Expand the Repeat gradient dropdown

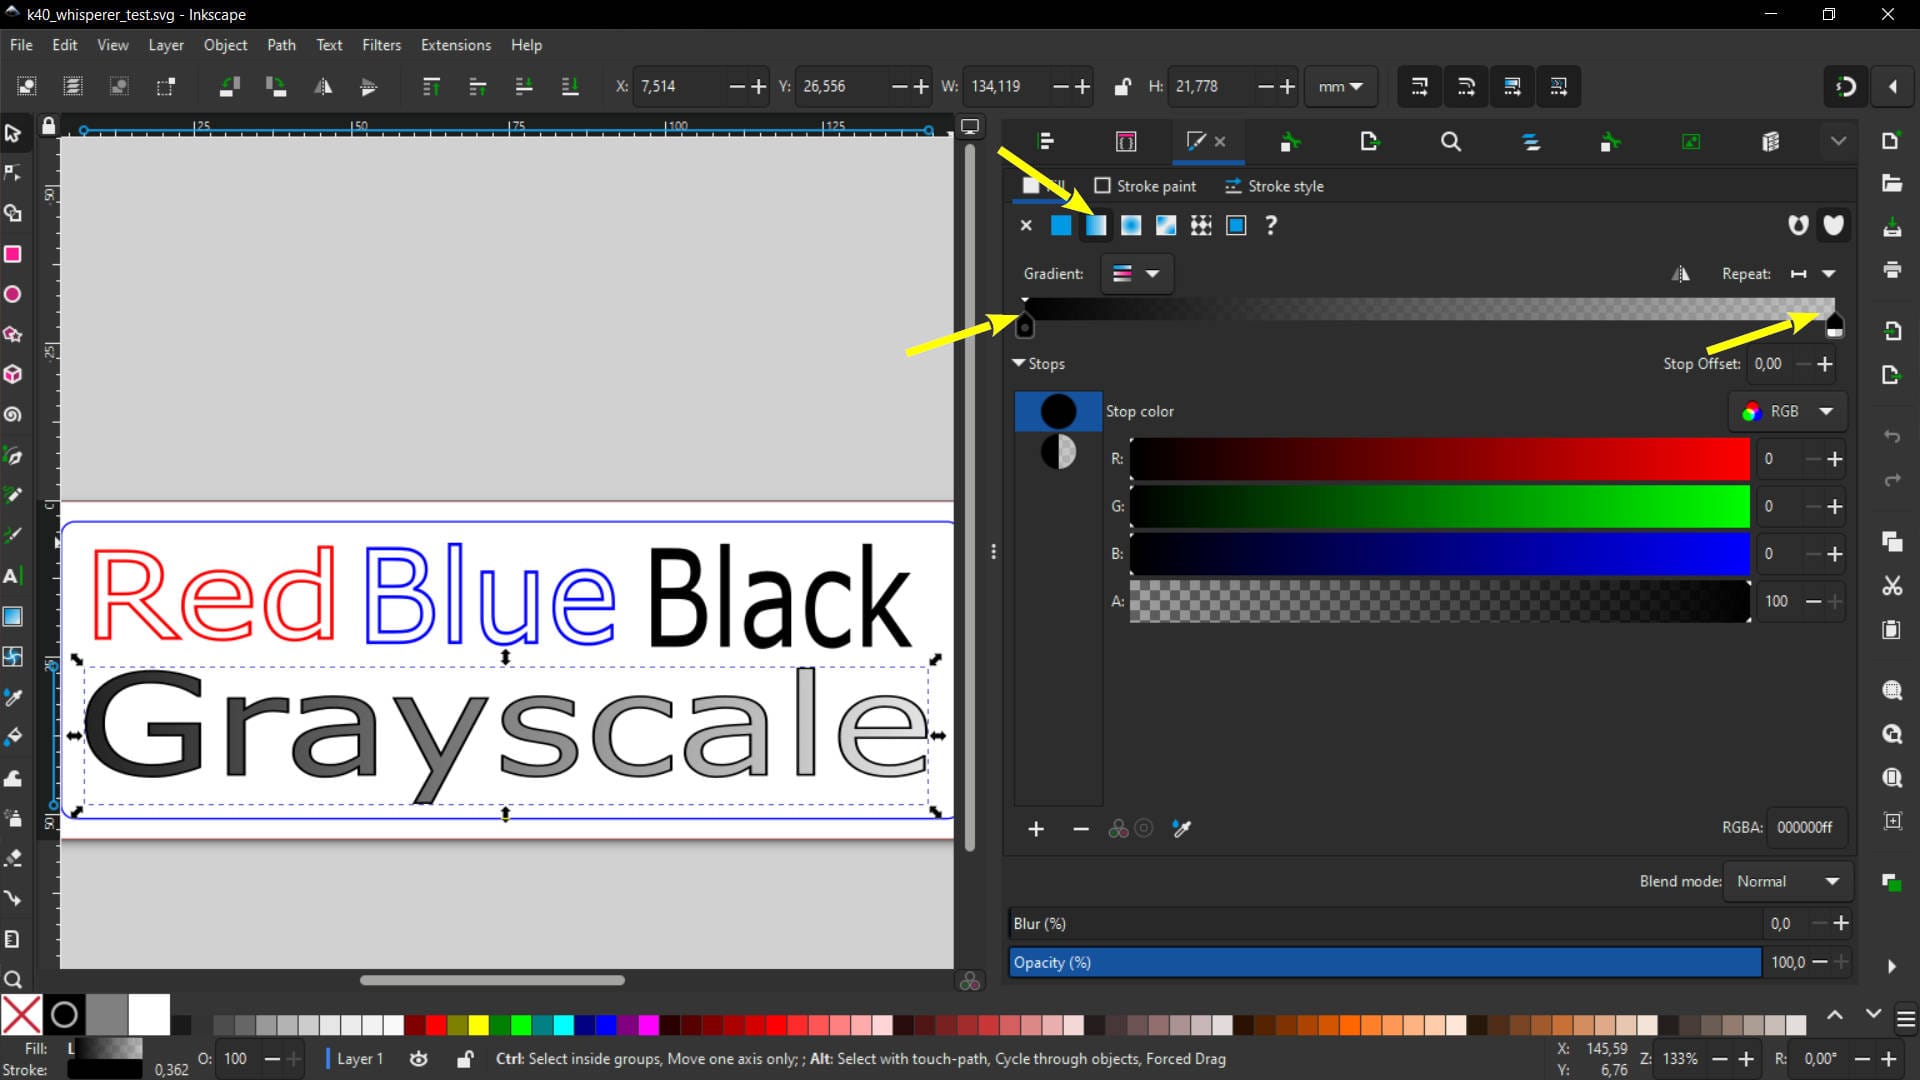tap(1828, 274)
